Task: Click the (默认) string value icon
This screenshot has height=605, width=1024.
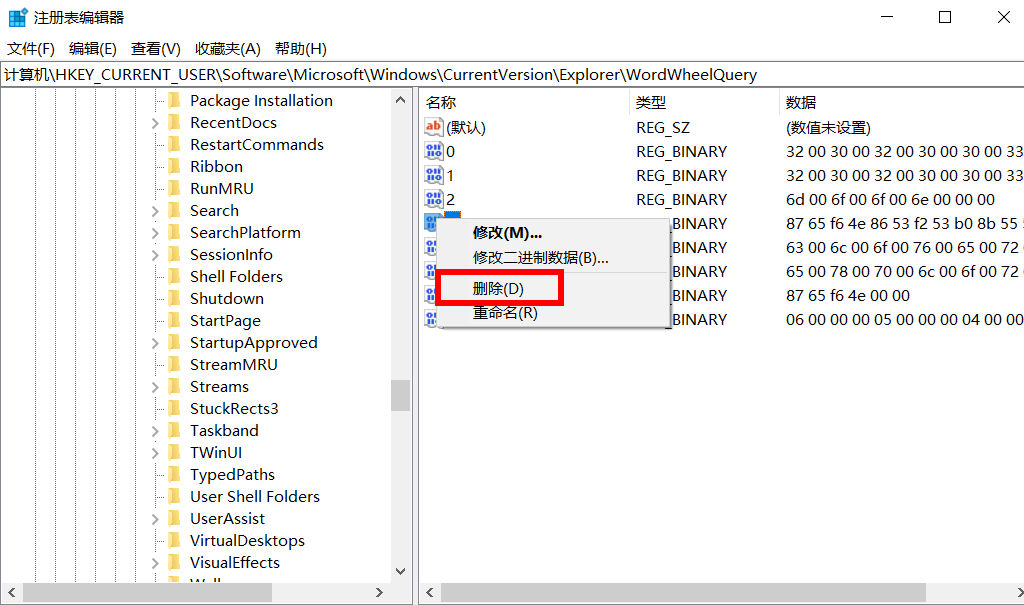Action: tap(434, 127)
